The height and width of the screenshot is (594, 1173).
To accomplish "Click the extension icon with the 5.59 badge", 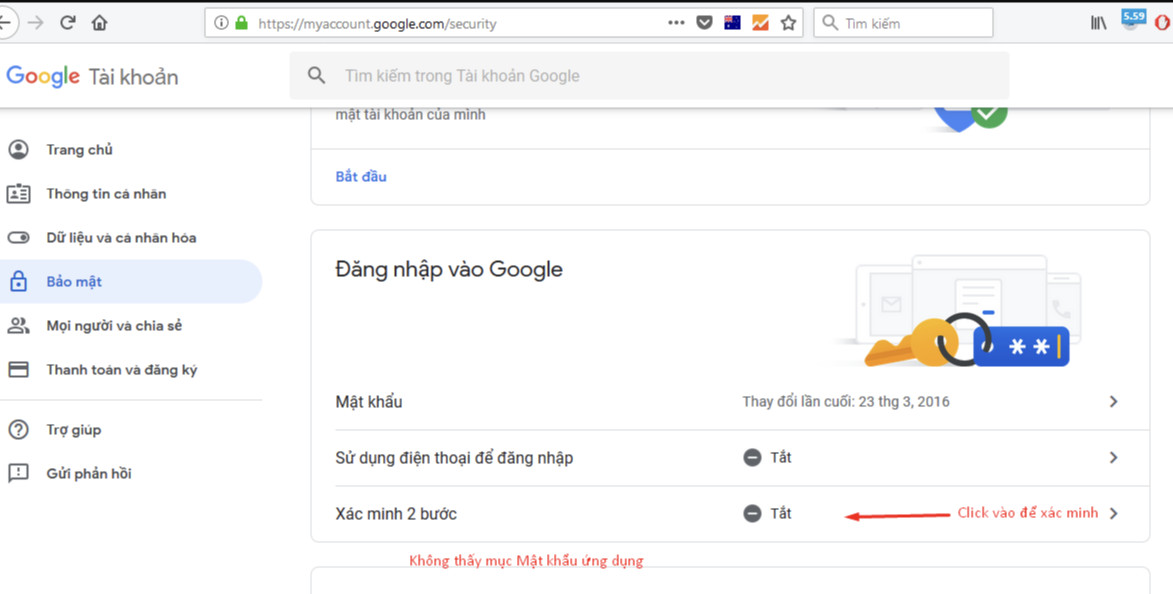I will point(1133,19).
